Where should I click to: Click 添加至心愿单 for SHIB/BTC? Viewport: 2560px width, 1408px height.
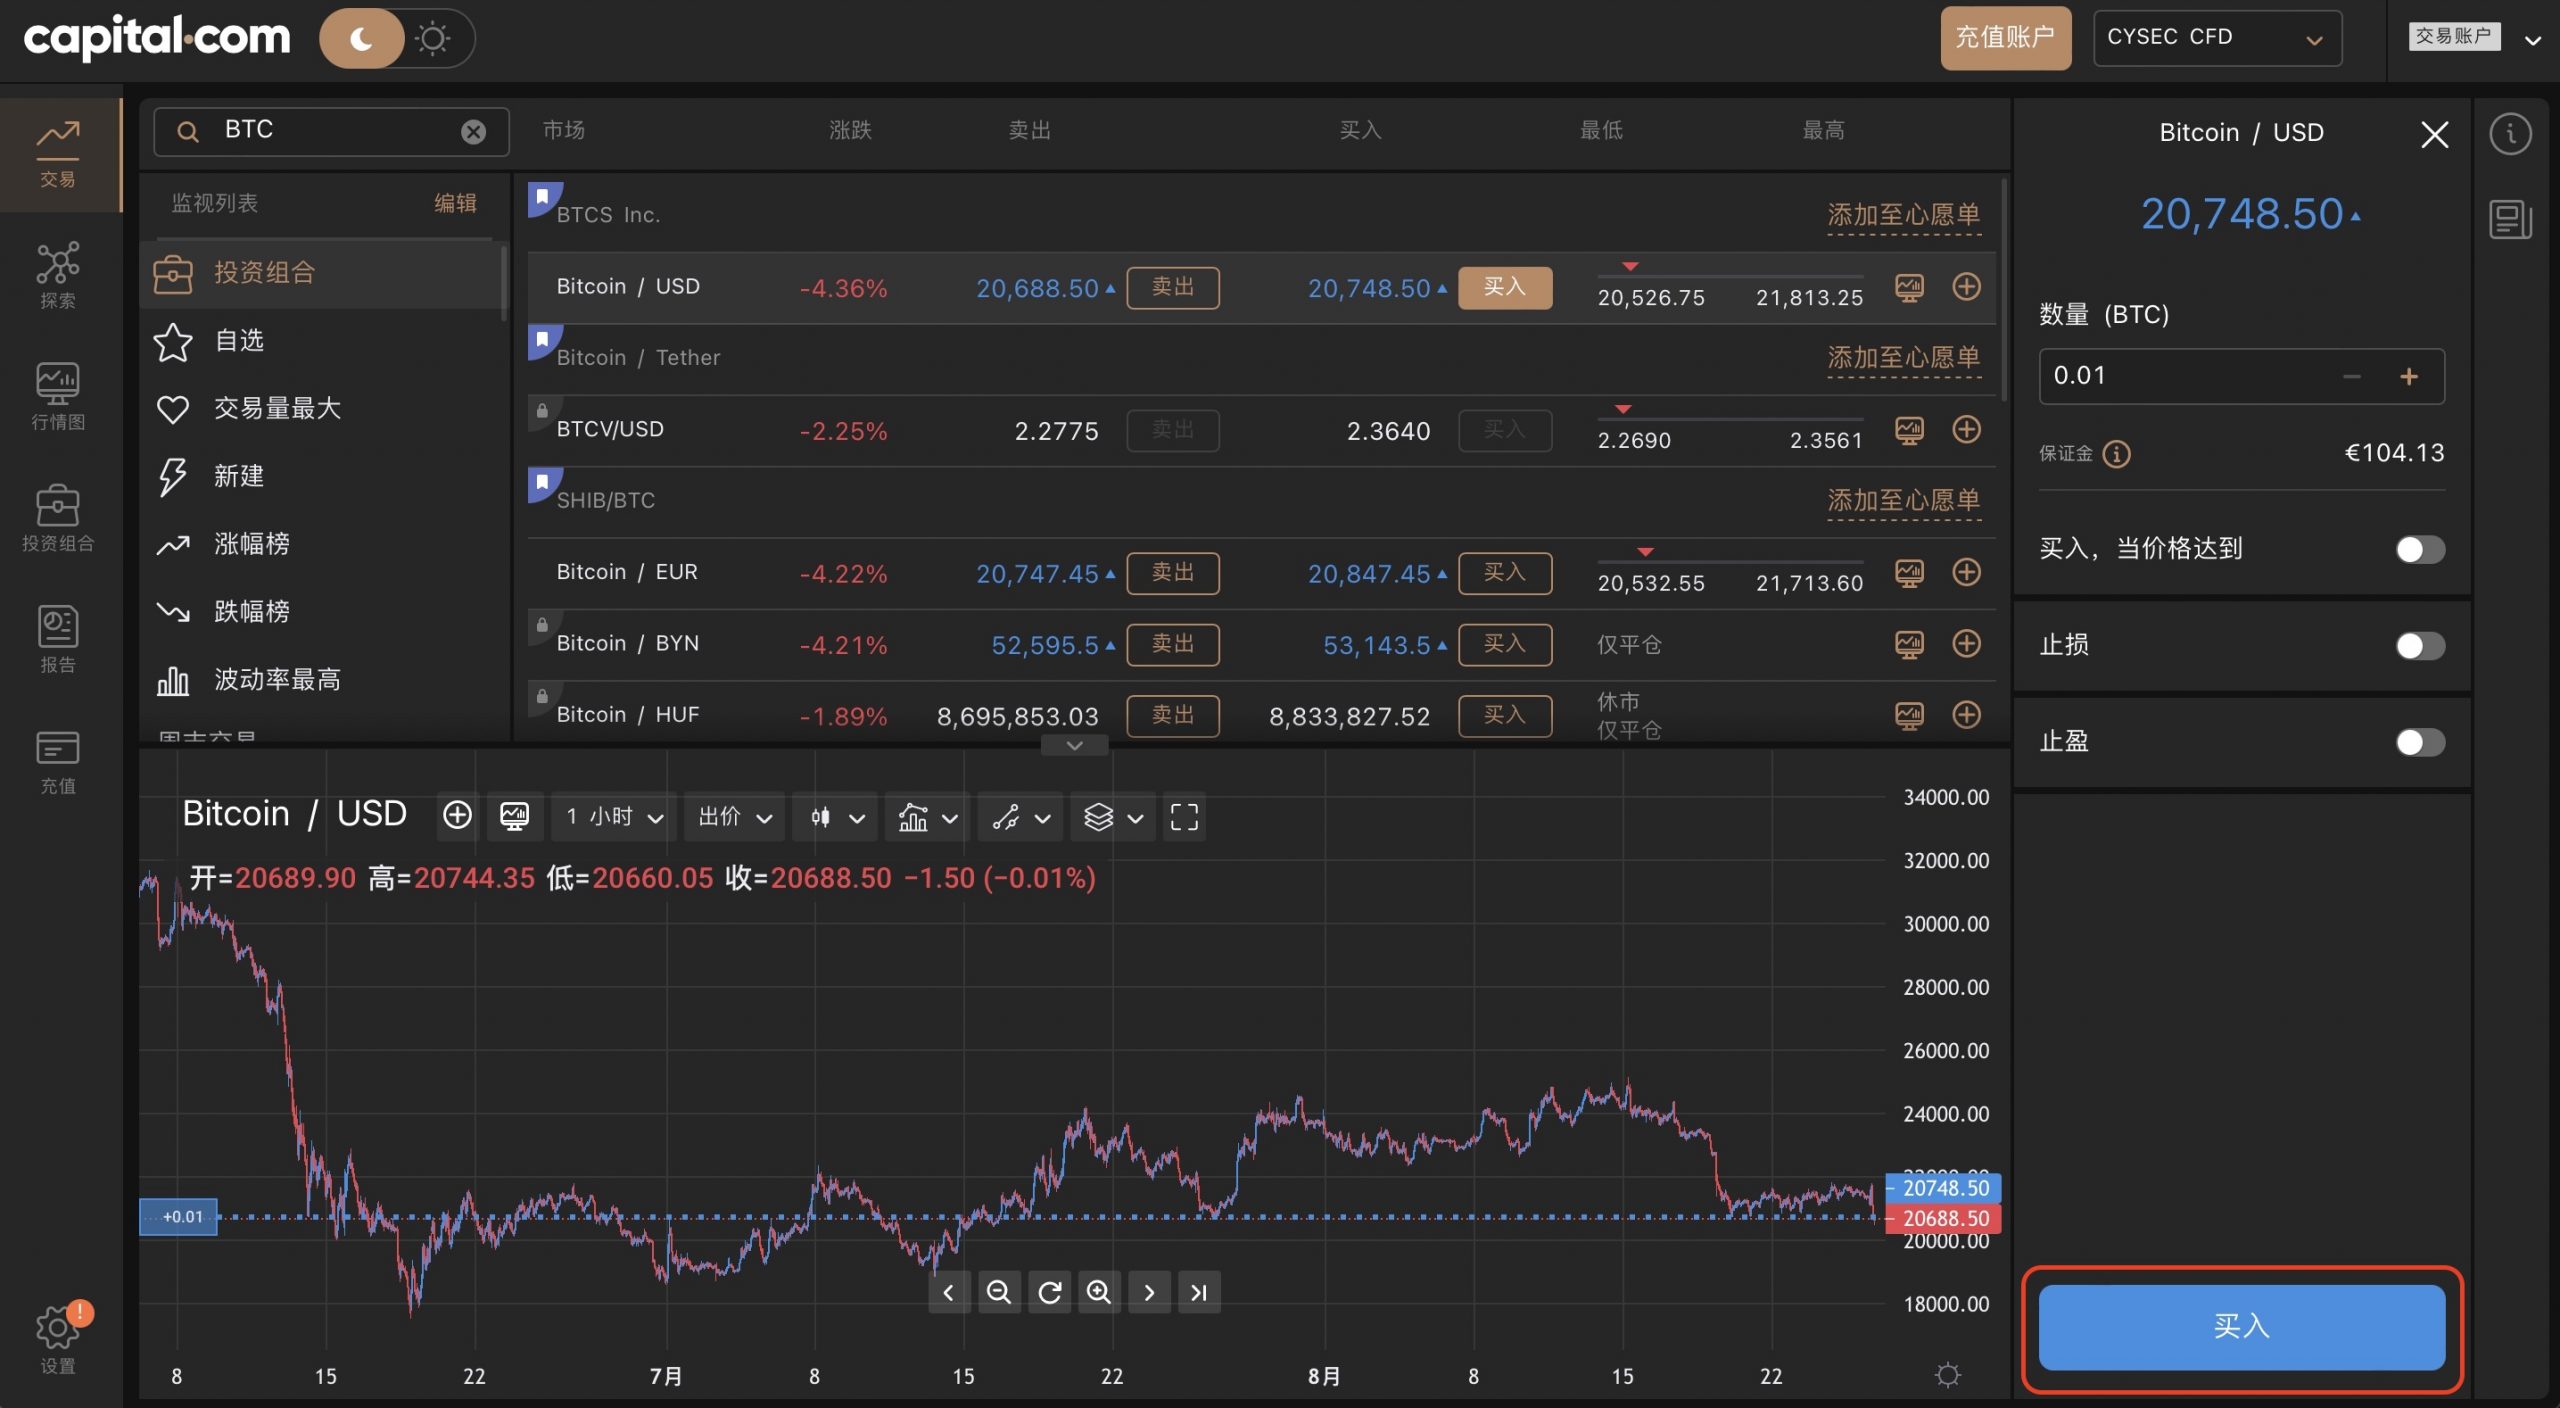(x=1904, y=500)
